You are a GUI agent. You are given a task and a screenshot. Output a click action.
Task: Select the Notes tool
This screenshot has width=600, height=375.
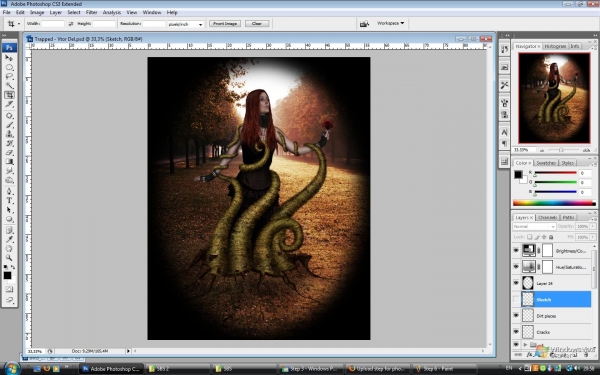pyautogui.click(x=9, y=230)
